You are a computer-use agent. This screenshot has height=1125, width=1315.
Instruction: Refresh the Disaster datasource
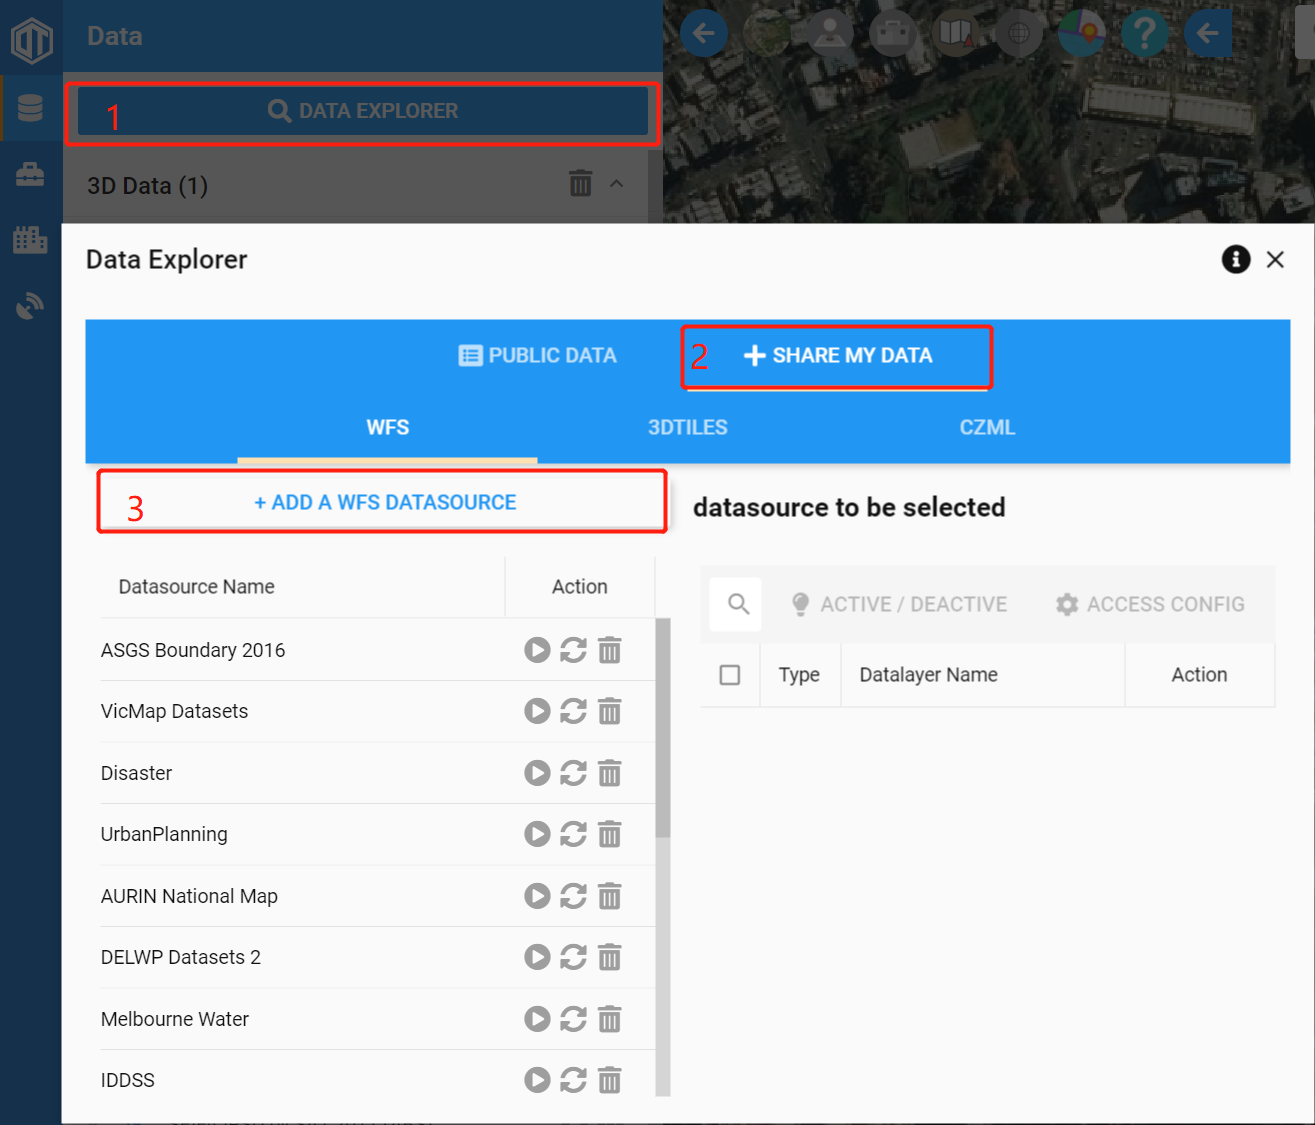click(573, 773)
